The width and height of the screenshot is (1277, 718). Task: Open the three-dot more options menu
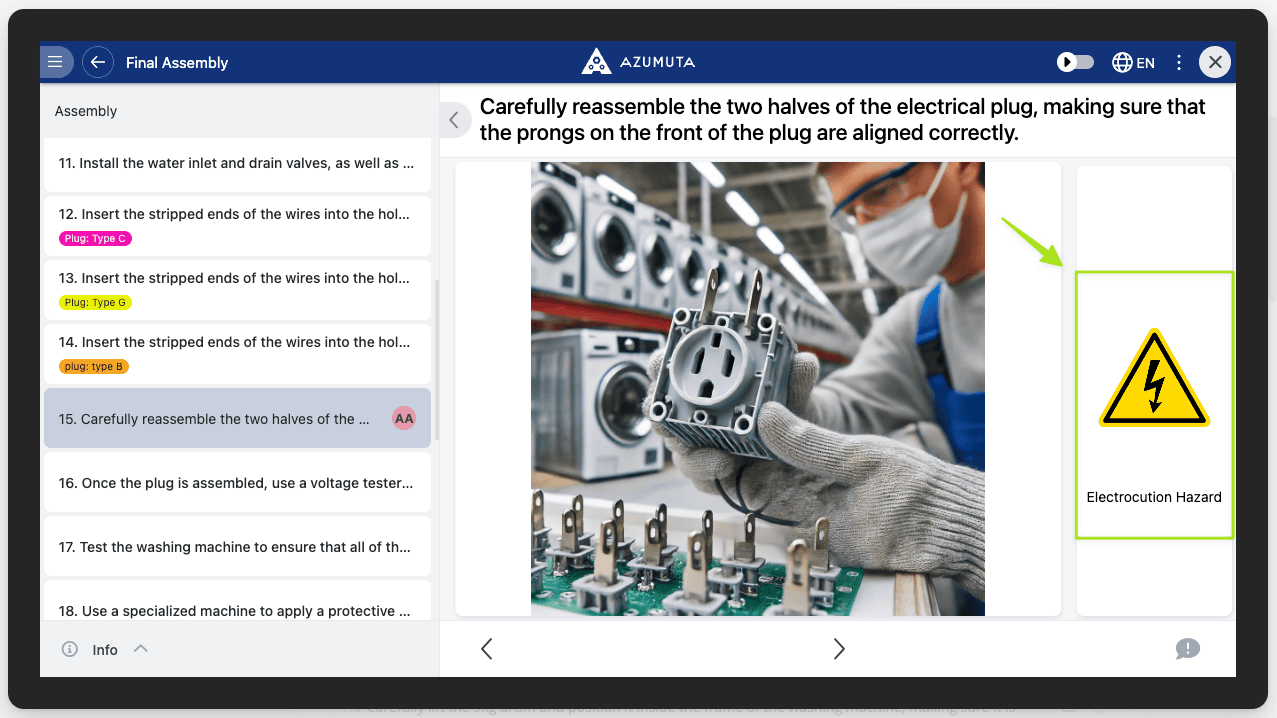(x=1179, y=62)
